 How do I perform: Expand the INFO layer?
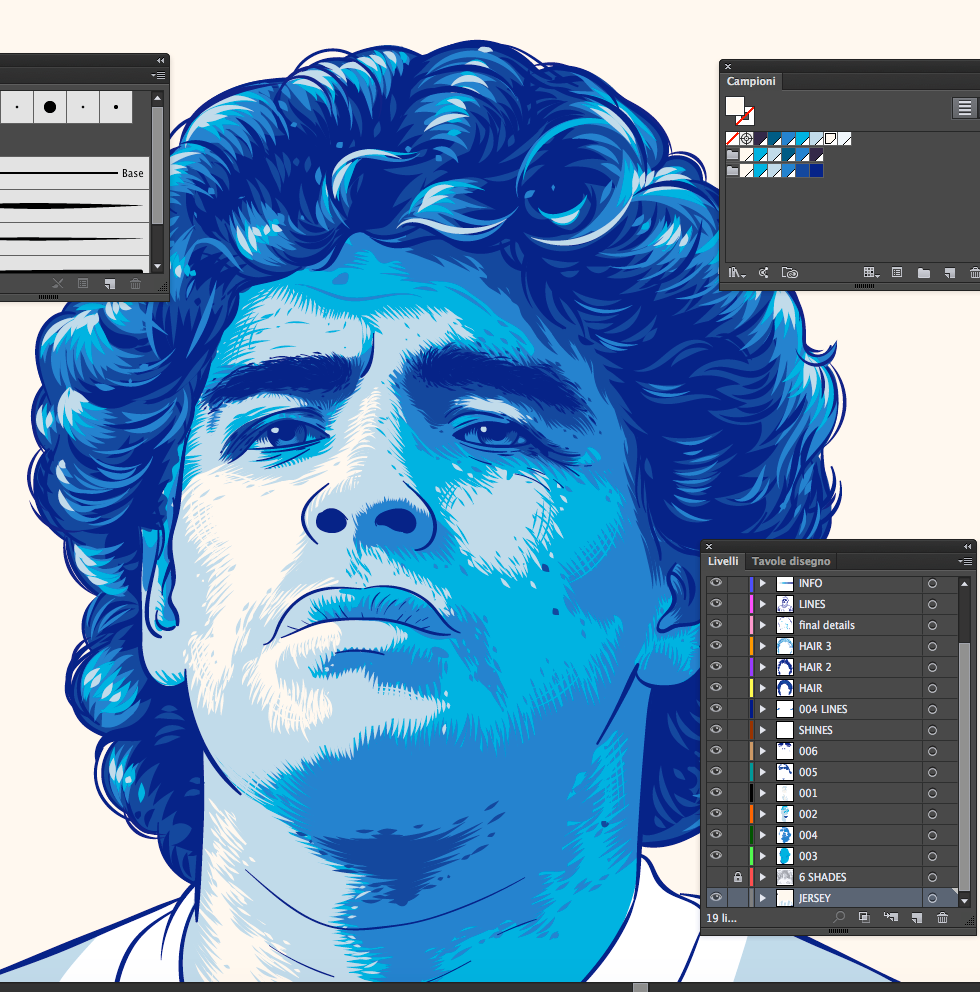(763, 583)
